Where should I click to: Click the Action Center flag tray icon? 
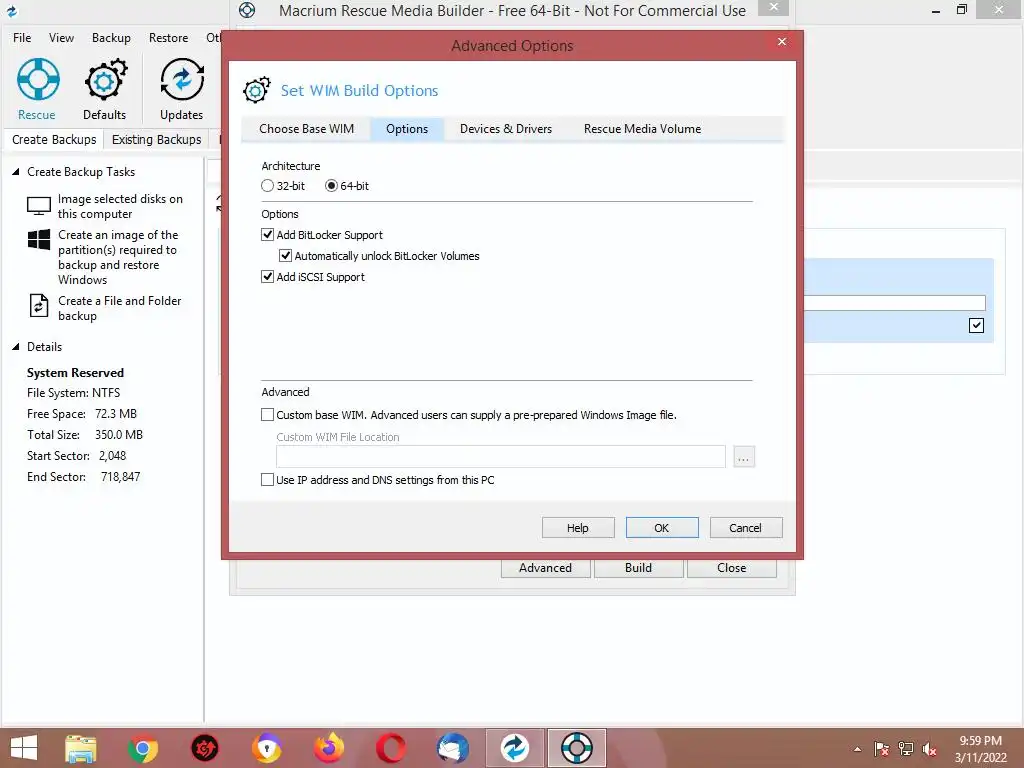tap(881, 749)
